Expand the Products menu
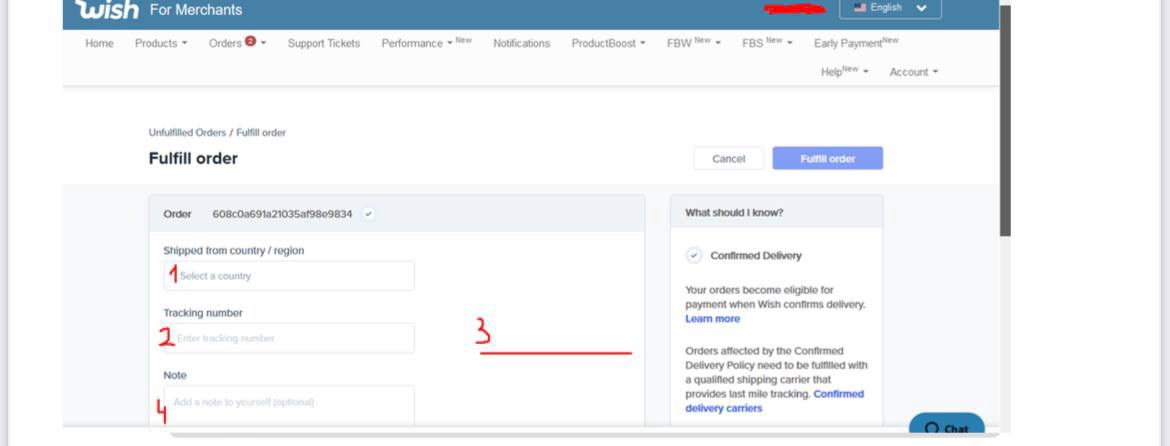The width and height of the screenshot is (1170, 446). (x=161, y=43)
